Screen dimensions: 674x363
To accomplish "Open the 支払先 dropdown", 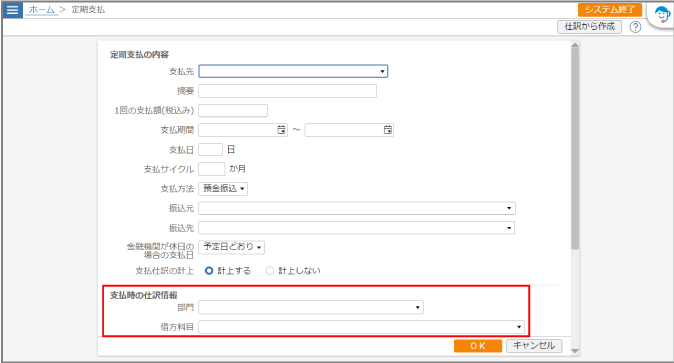I will pos(293,71).
